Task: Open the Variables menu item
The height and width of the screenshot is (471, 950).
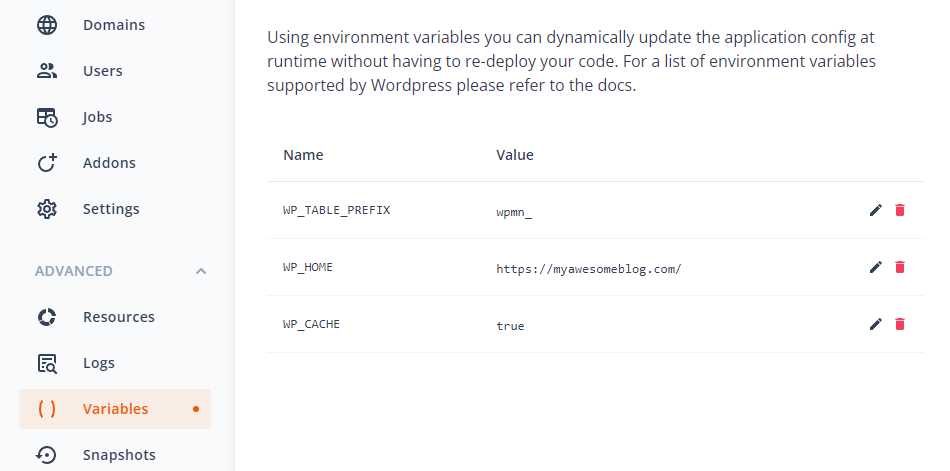Action: pyautogui.click(x=115, y=409)
